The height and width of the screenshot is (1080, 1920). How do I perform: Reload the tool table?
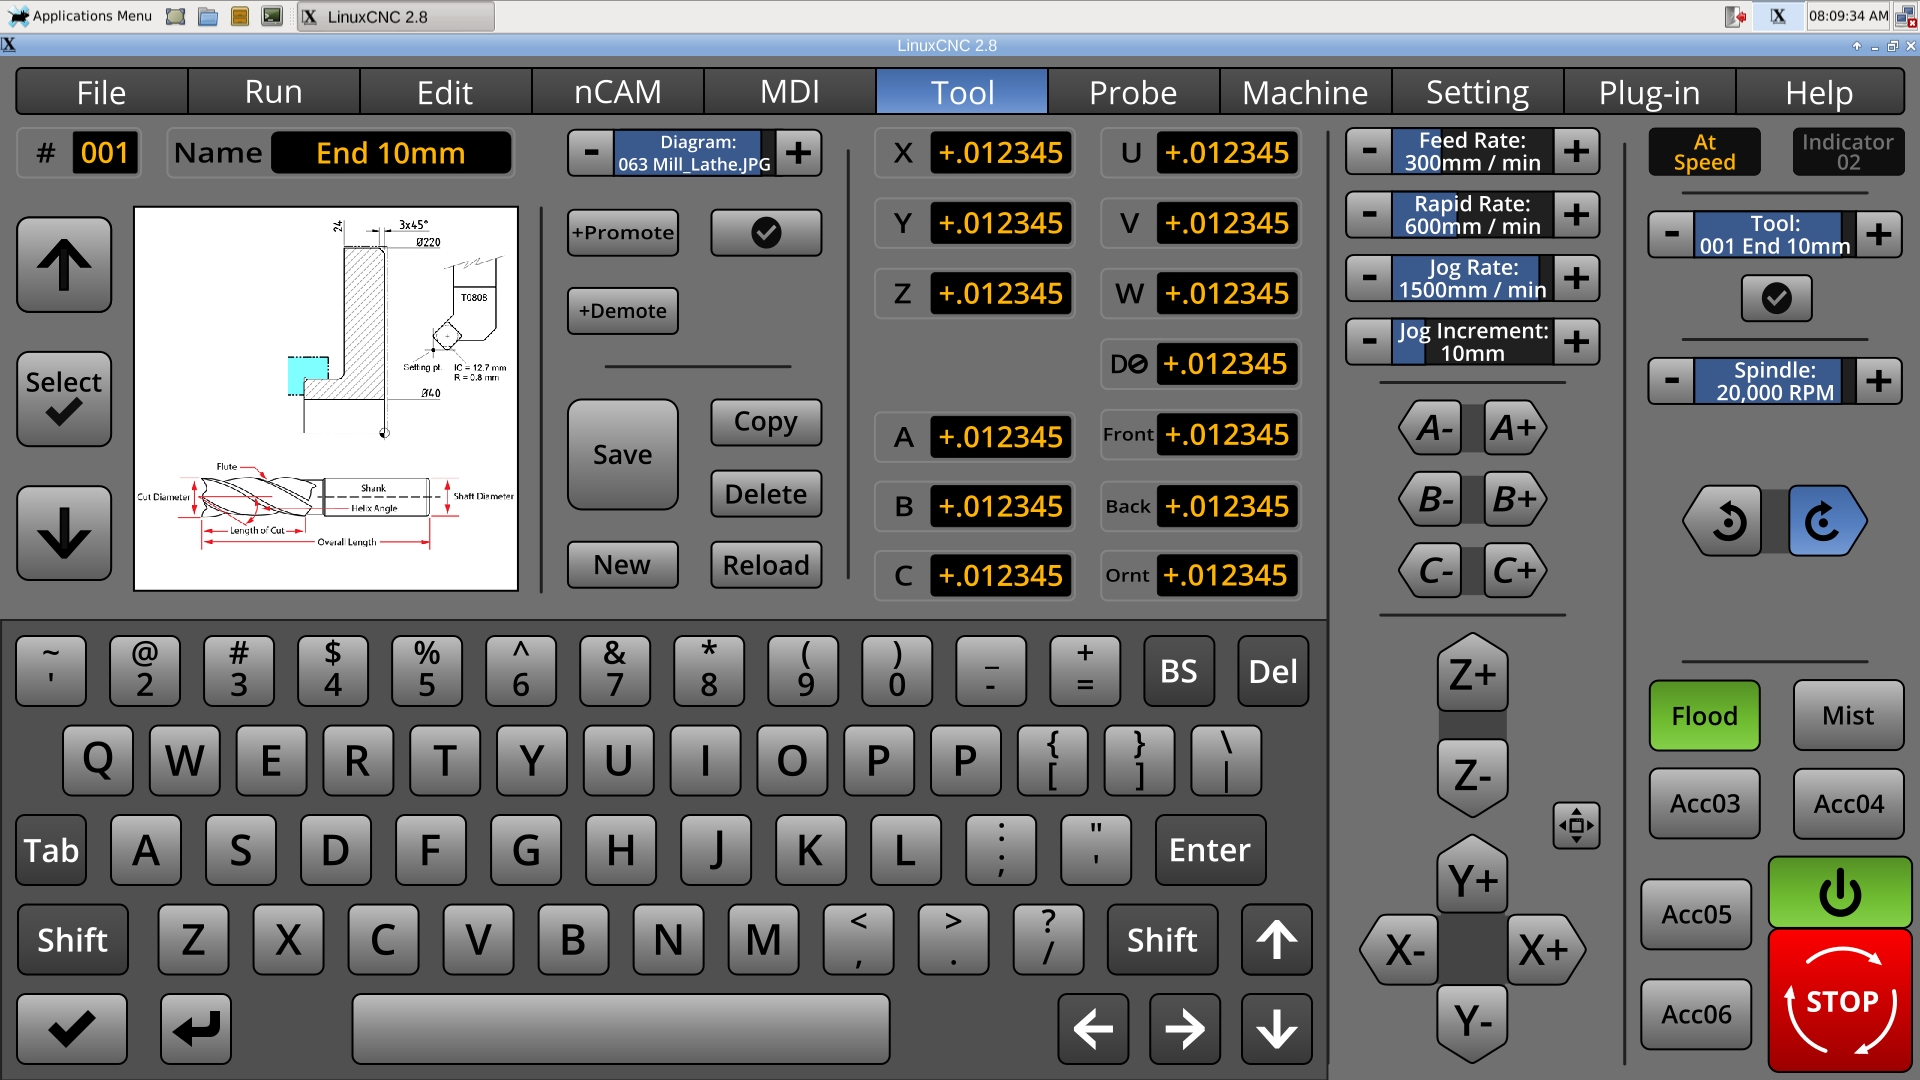pyautogui.click(x=766, y=565)
